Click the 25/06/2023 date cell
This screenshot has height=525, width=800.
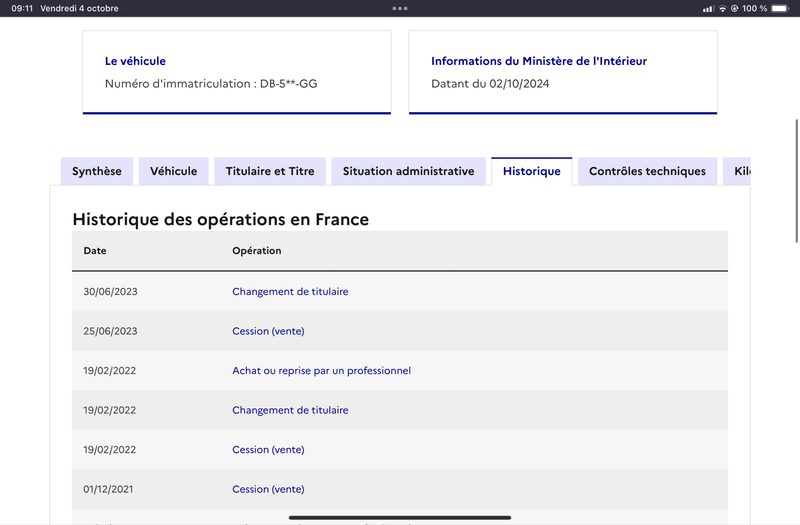pos(110,331)
